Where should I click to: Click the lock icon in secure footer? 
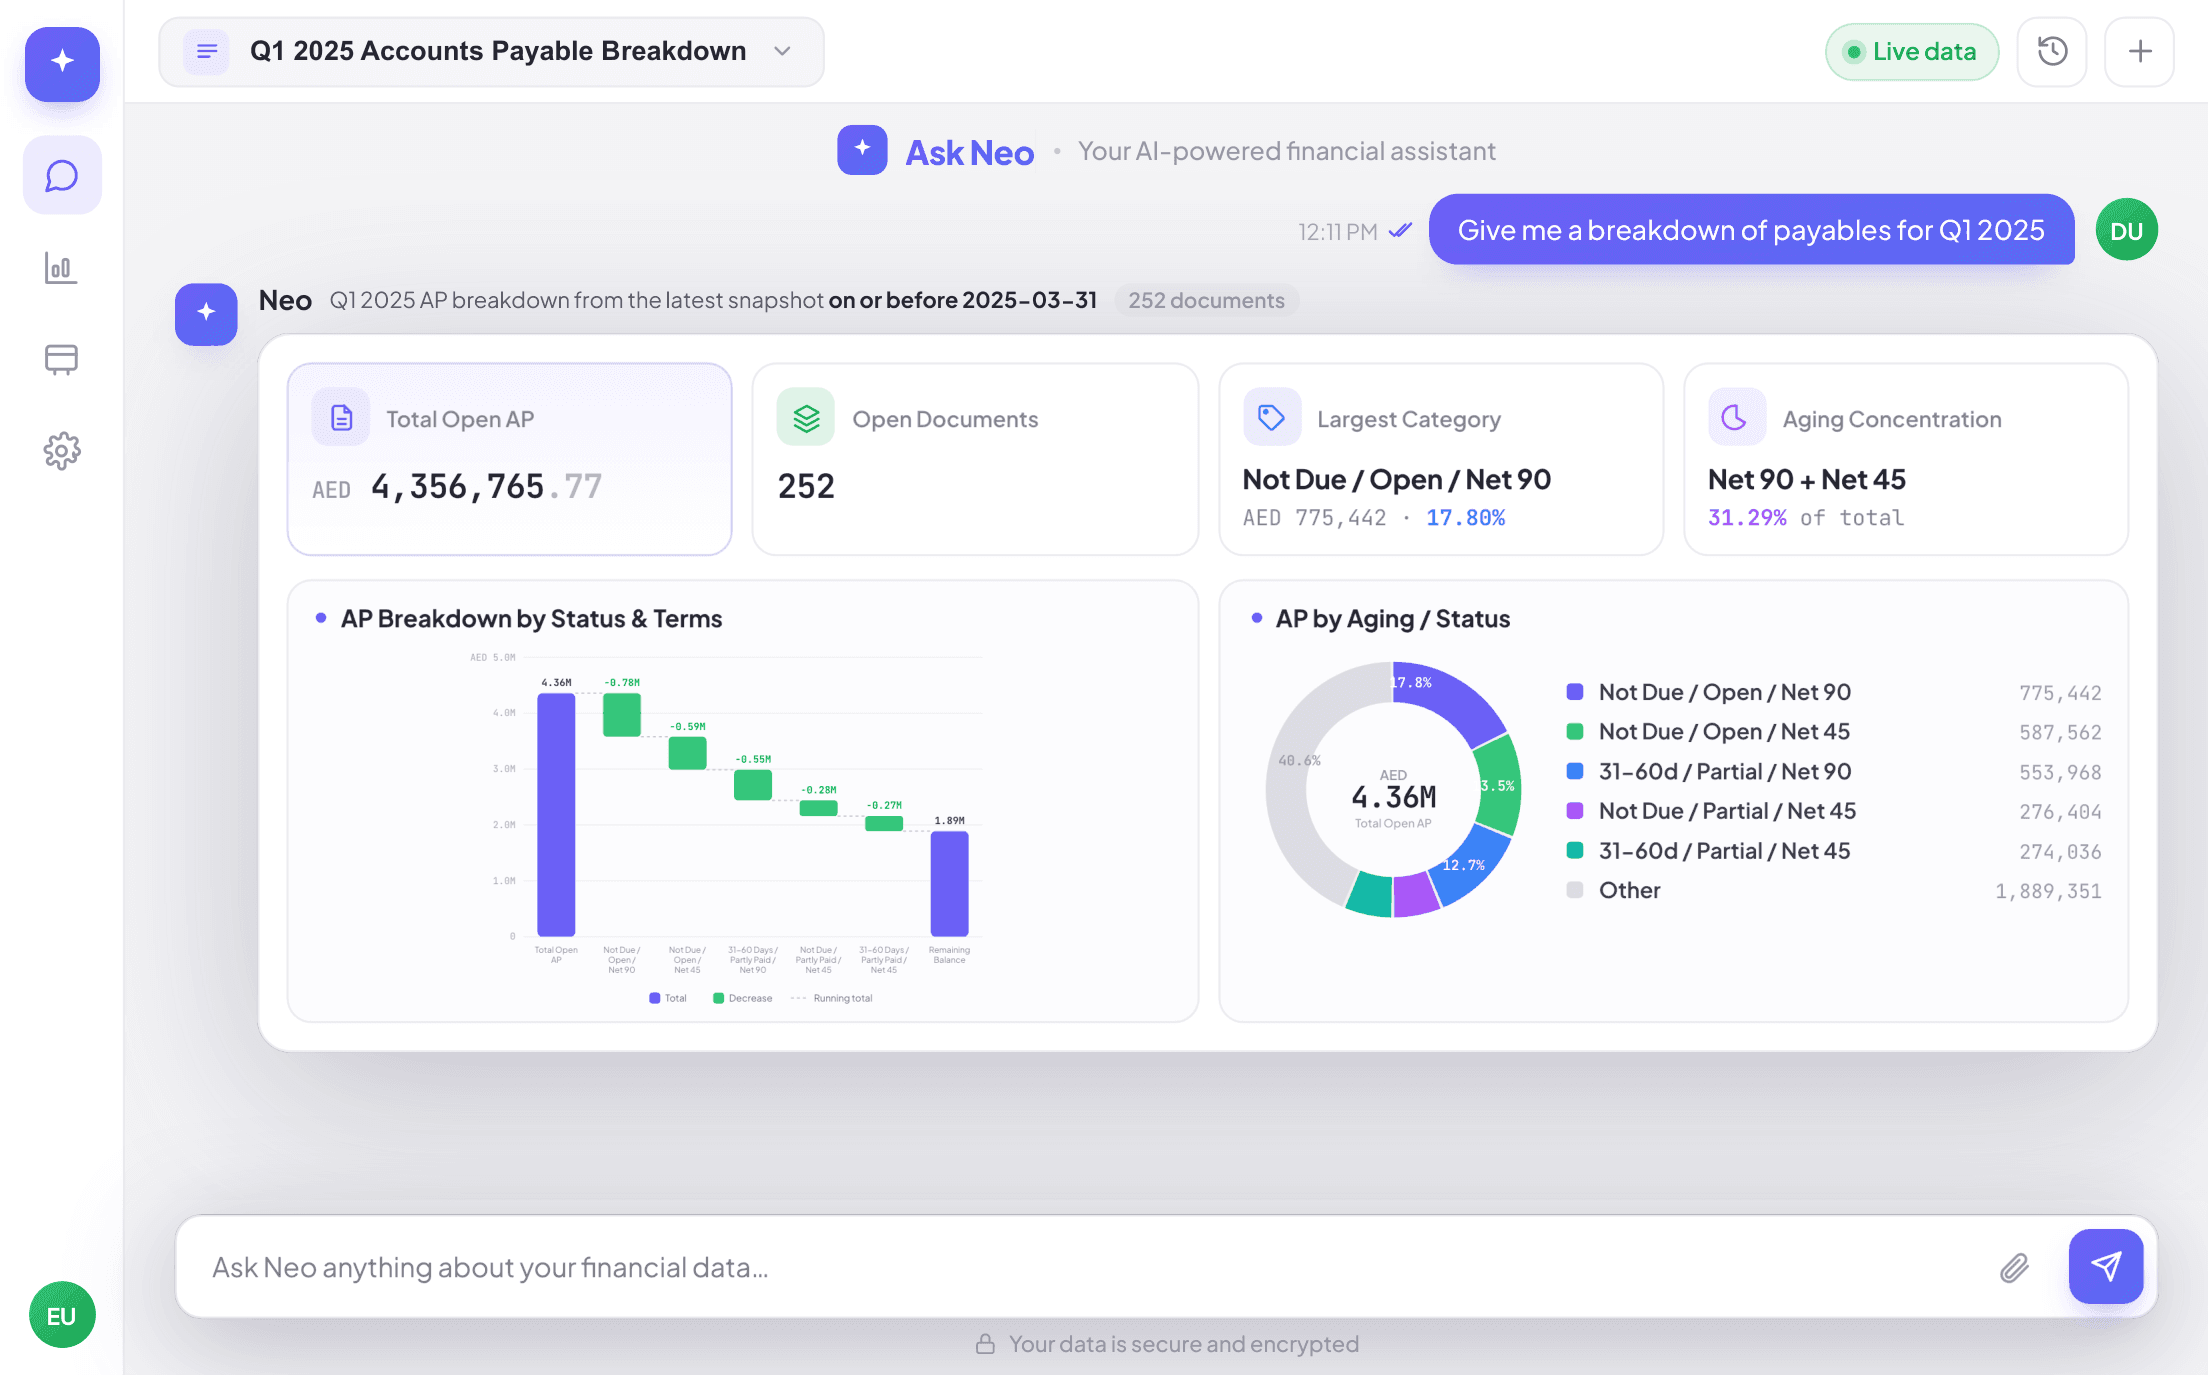[x=985, y=1344]
